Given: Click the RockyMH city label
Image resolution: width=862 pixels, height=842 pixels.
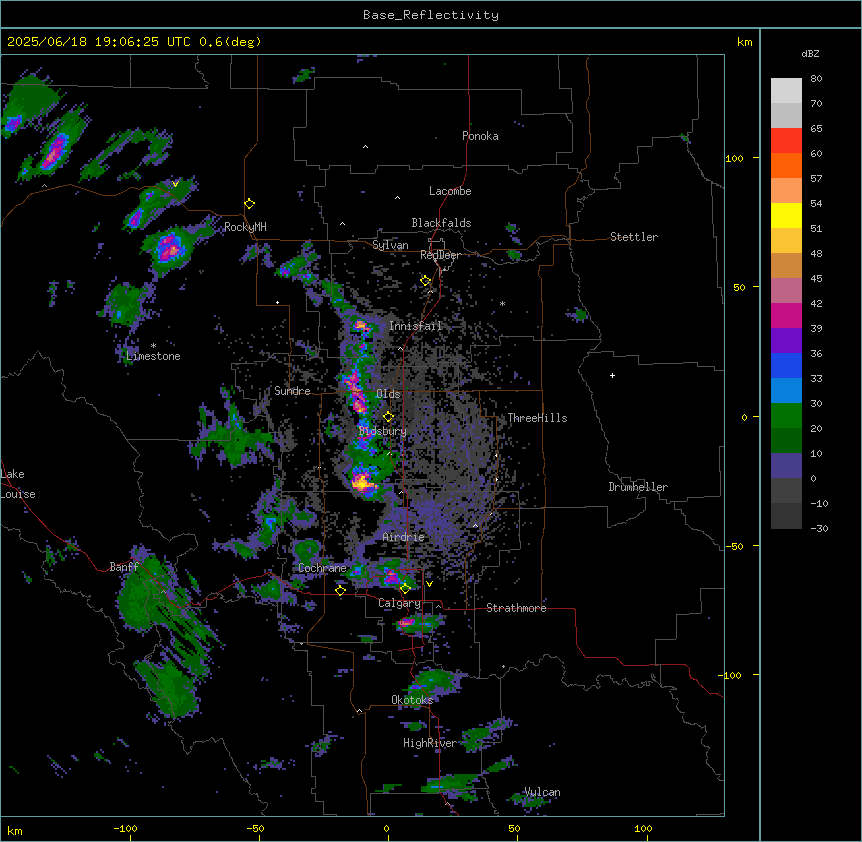Looking at the screenshot, I should point(245,227).
